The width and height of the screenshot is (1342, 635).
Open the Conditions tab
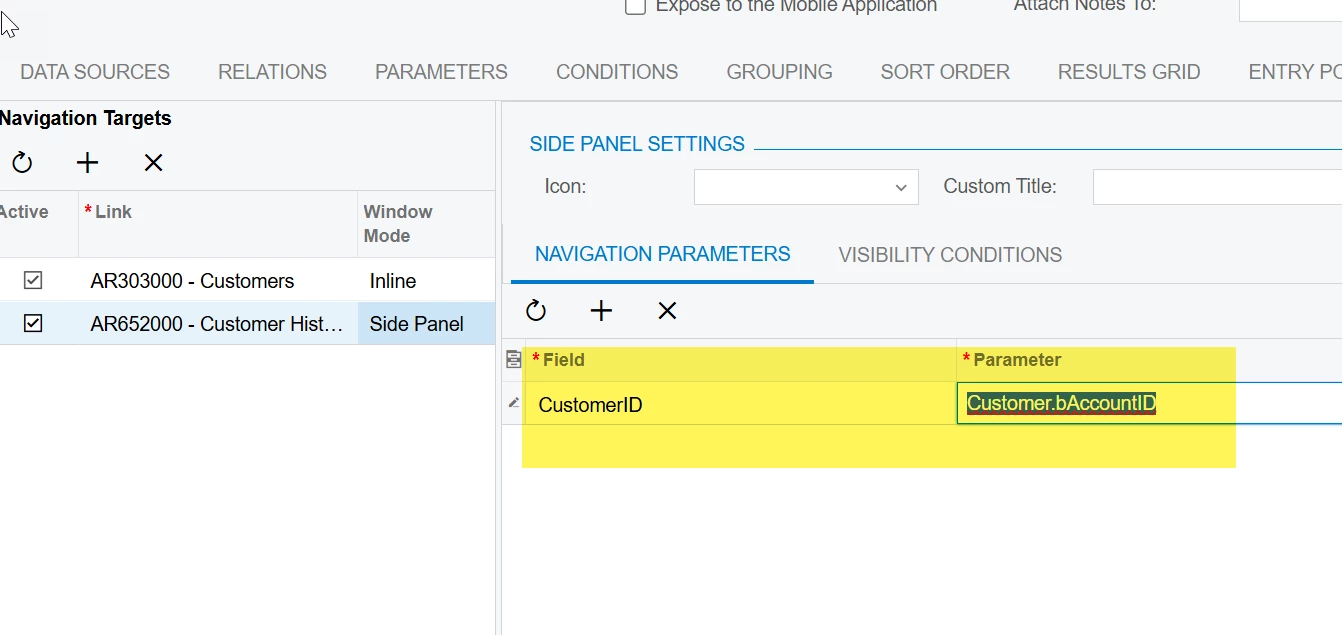tap(617, 72)
